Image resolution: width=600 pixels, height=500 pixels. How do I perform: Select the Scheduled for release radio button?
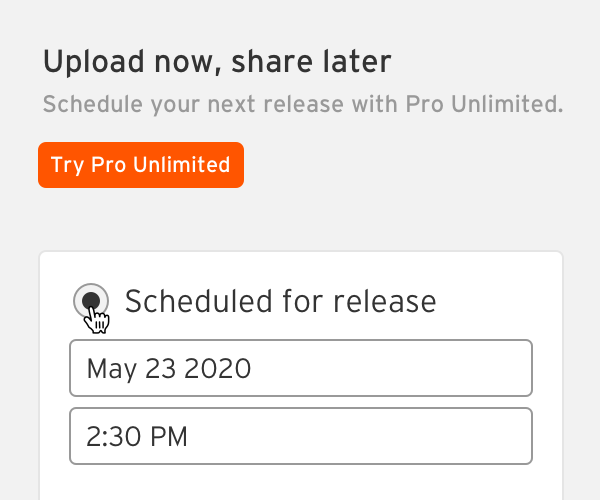click(x=91, y=301)
